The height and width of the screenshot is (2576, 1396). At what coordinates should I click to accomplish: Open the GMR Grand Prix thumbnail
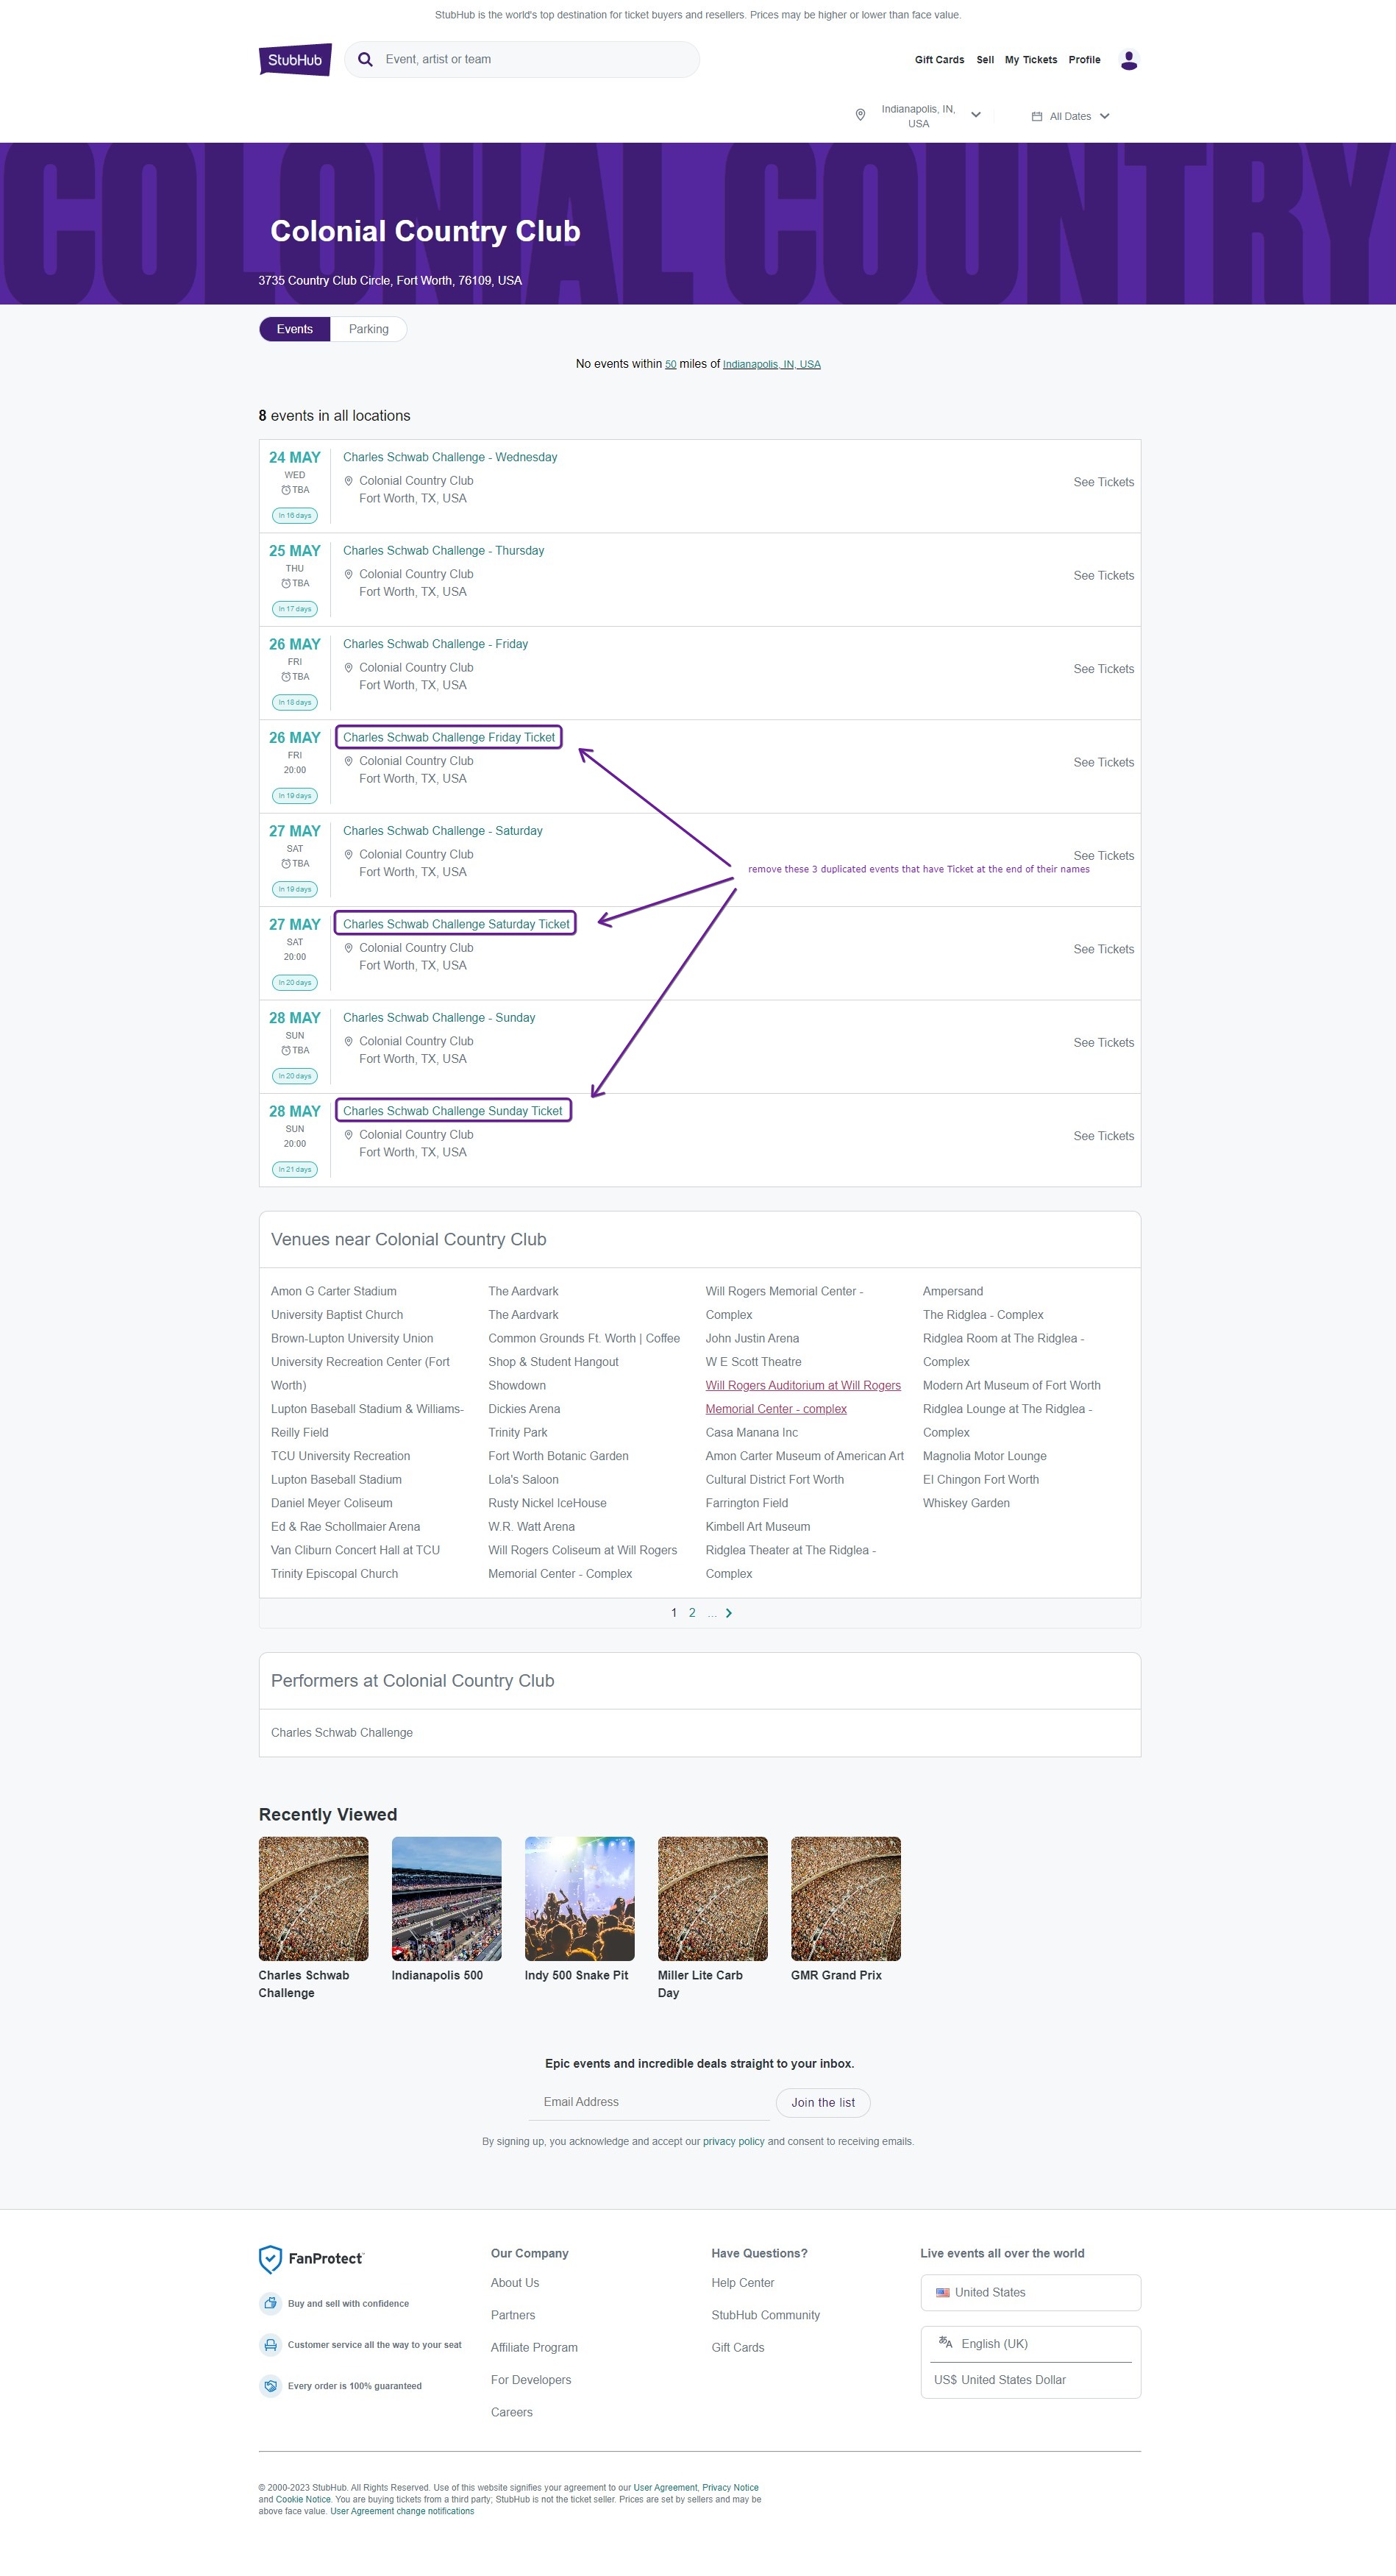(x=845, y=1898)
